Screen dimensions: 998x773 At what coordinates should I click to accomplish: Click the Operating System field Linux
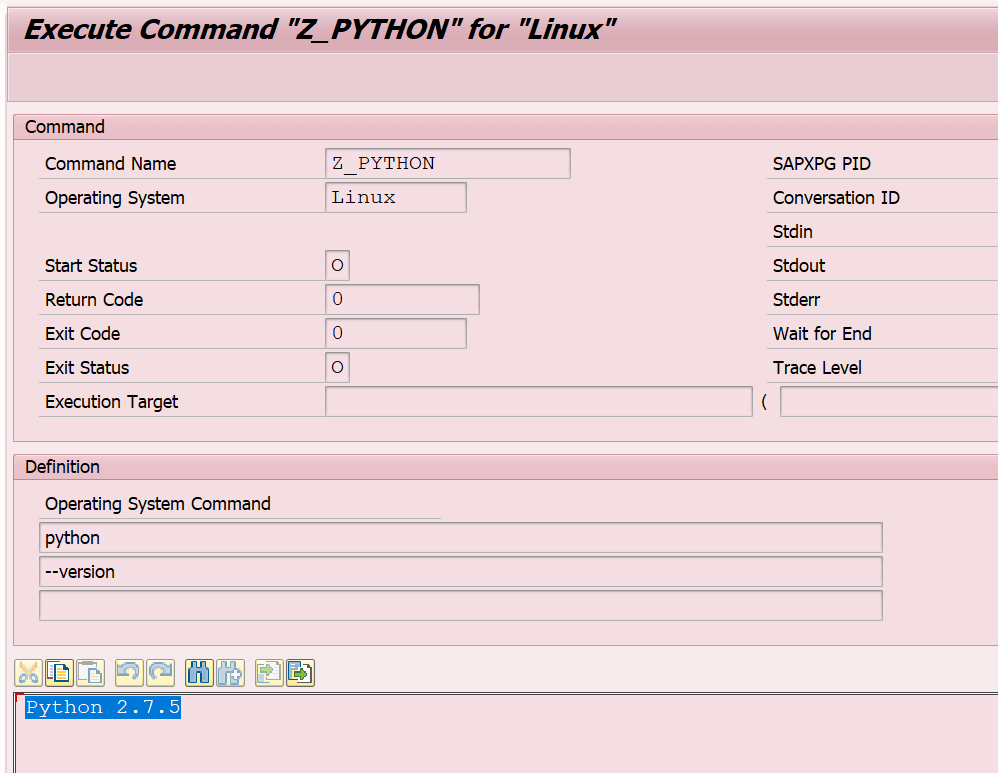pyautogui.click(x=395, y=197)
